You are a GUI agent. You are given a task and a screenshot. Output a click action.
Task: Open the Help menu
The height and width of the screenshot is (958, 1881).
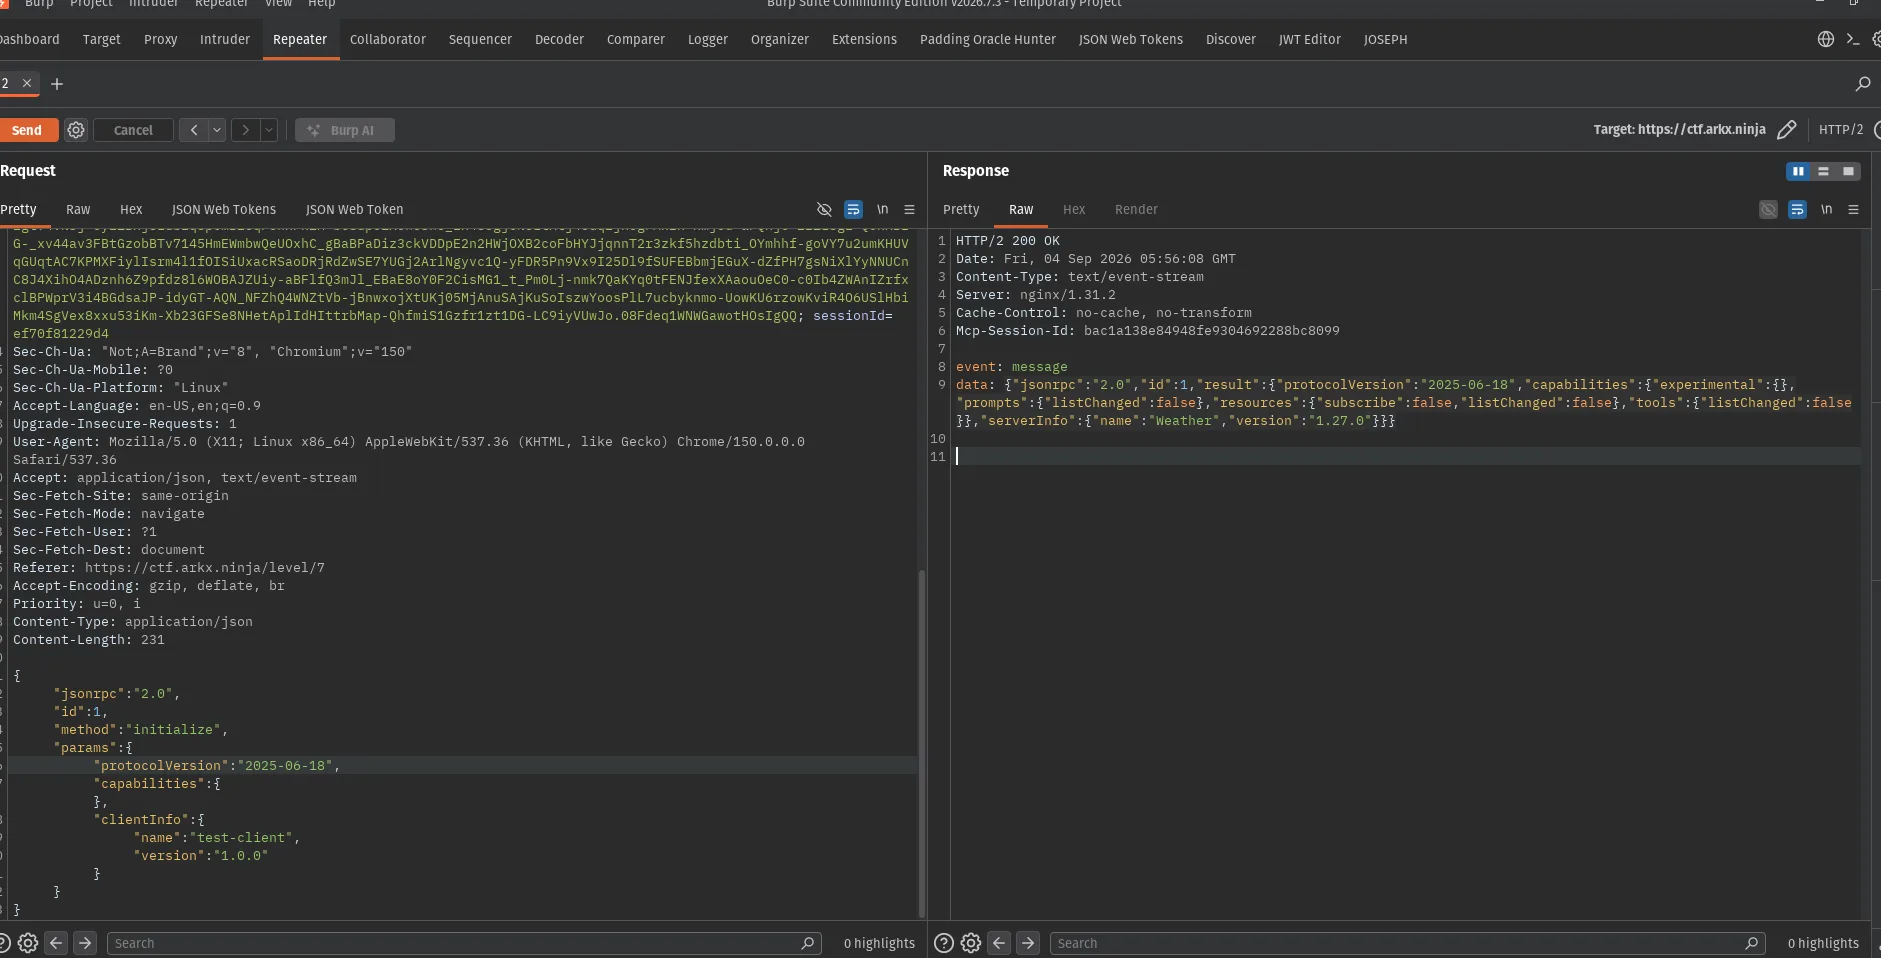[x=321, y=4]
